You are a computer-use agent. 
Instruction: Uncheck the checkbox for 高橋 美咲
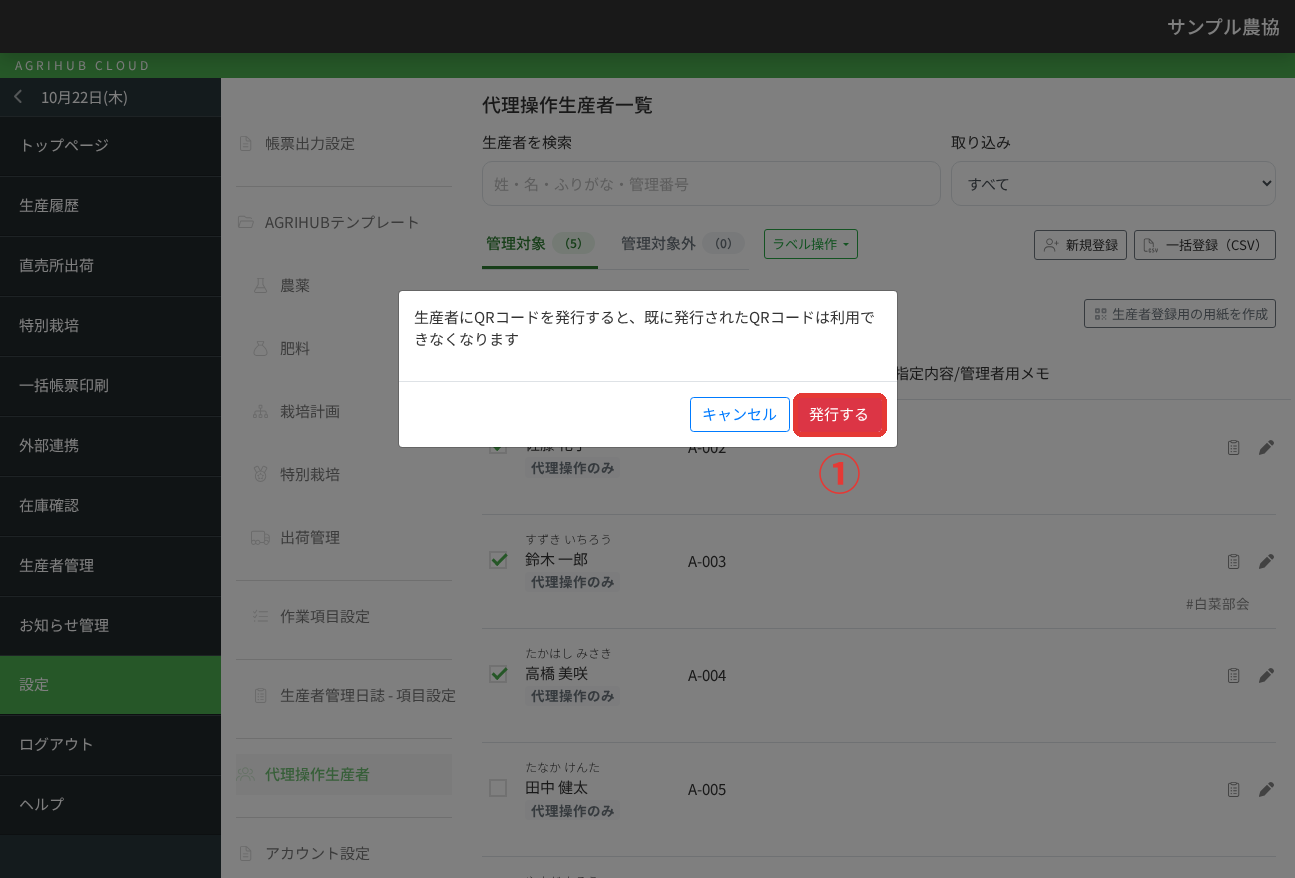point(498,674)
